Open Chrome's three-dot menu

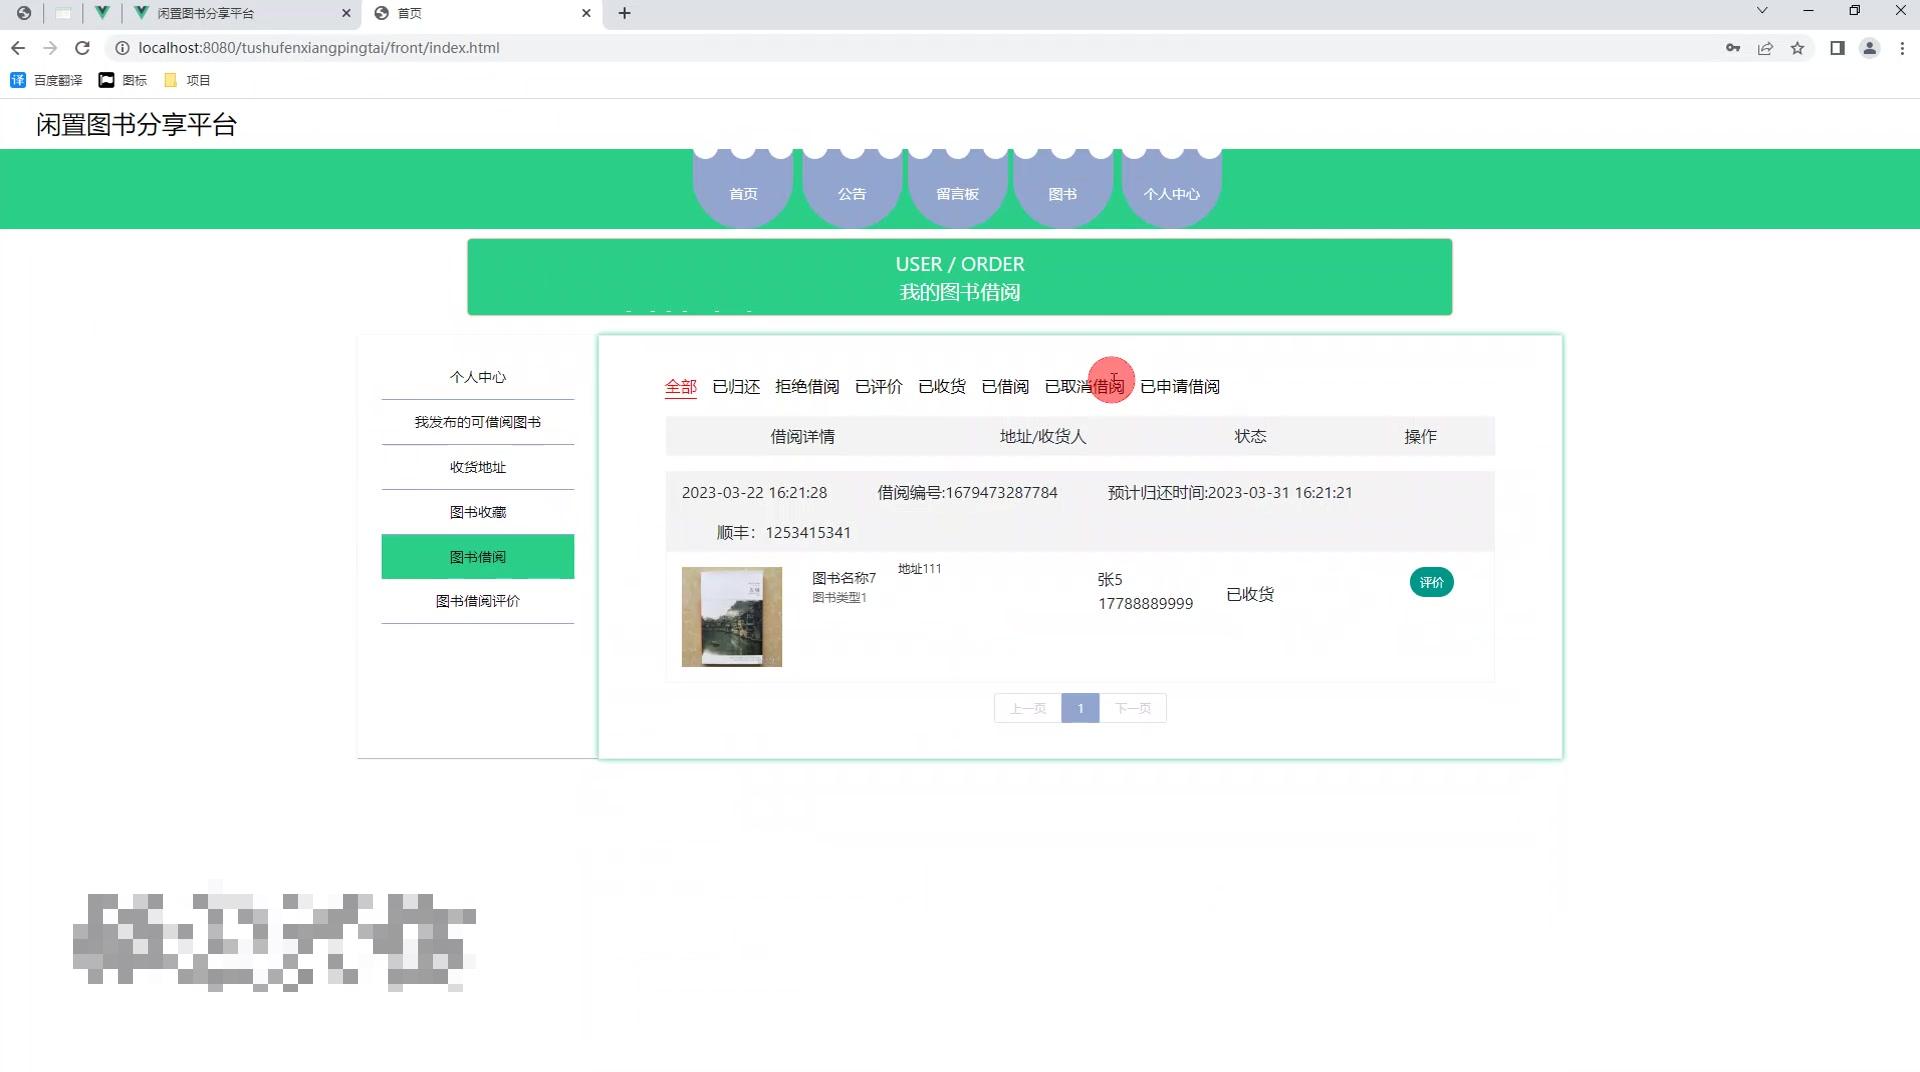pyautogui.click(x=1903, y=47)
